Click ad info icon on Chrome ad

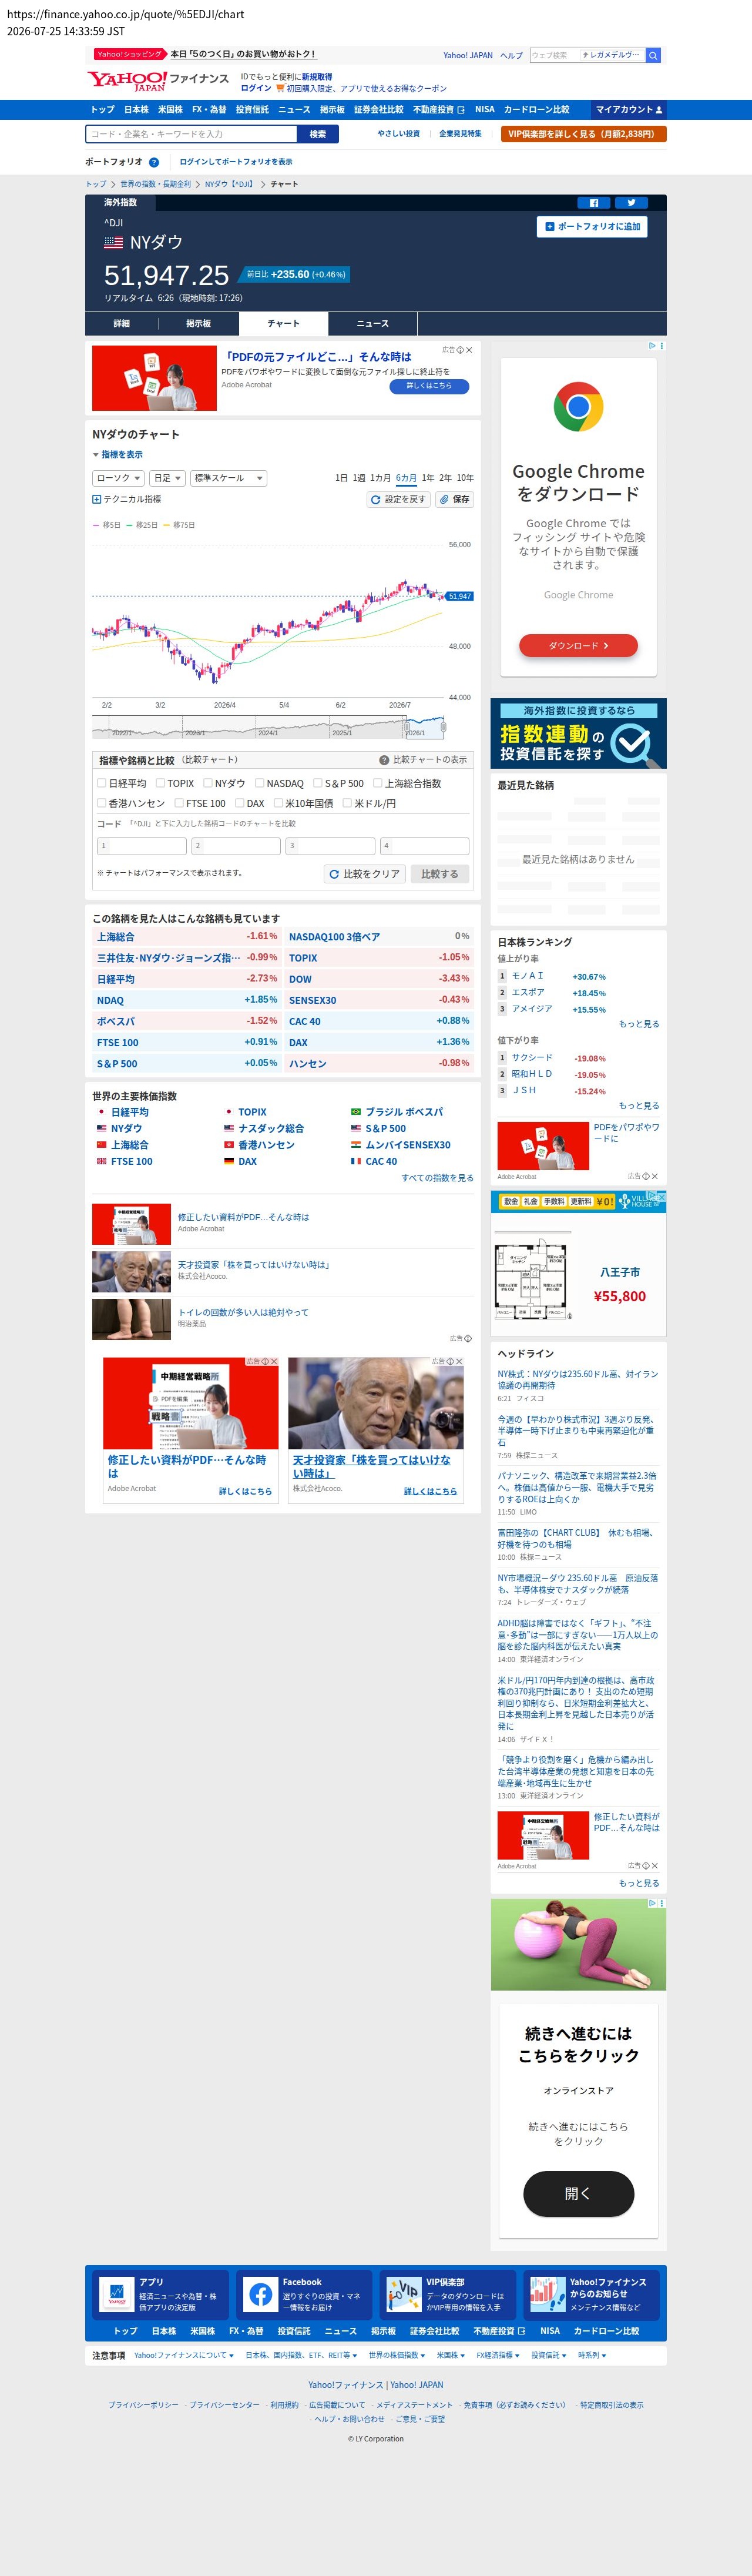click(652, 345)
